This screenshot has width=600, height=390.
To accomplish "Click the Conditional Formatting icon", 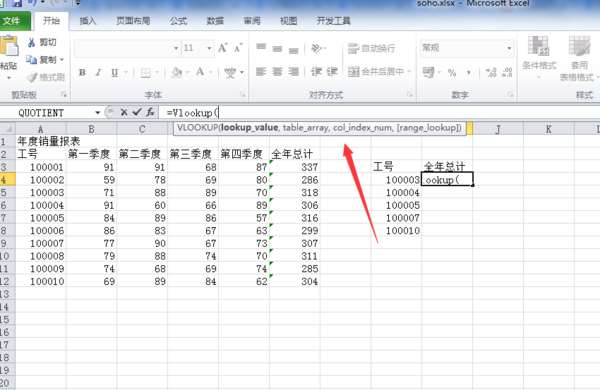I will pos(539,55).
